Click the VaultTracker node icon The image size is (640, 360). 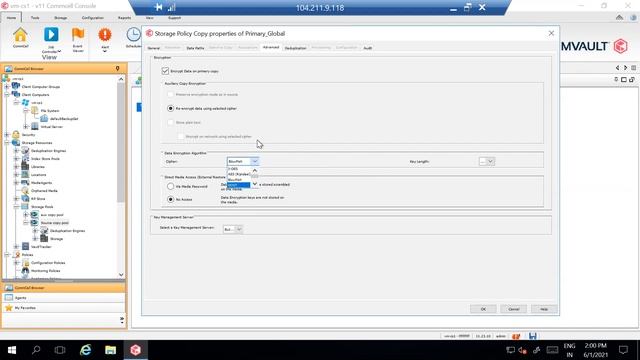[x=25, y=247]
